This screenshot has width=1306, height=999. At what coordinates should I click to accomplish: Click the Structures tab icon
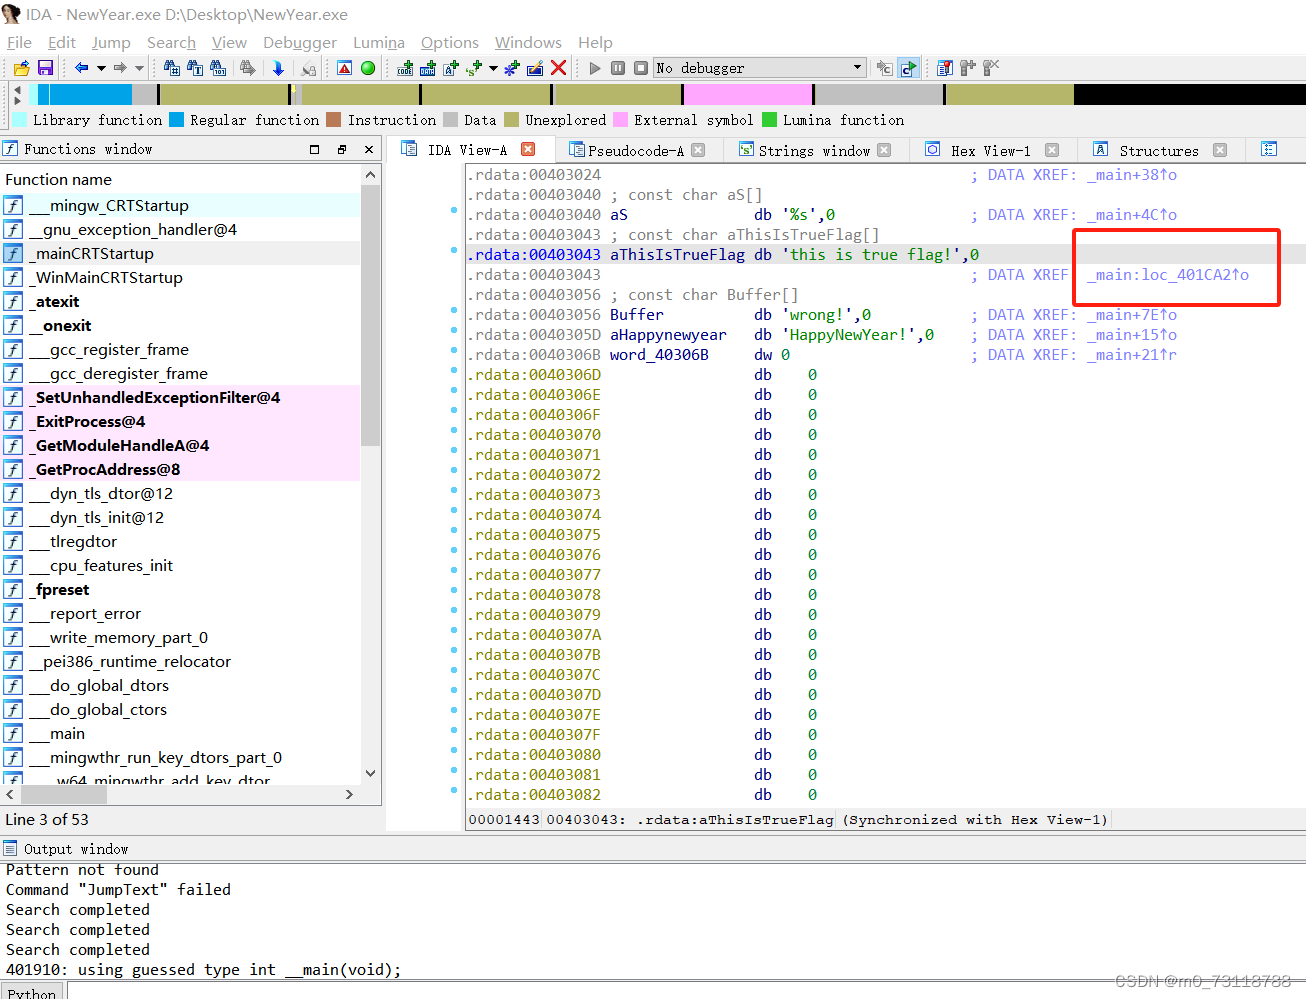coord(1101,149)
